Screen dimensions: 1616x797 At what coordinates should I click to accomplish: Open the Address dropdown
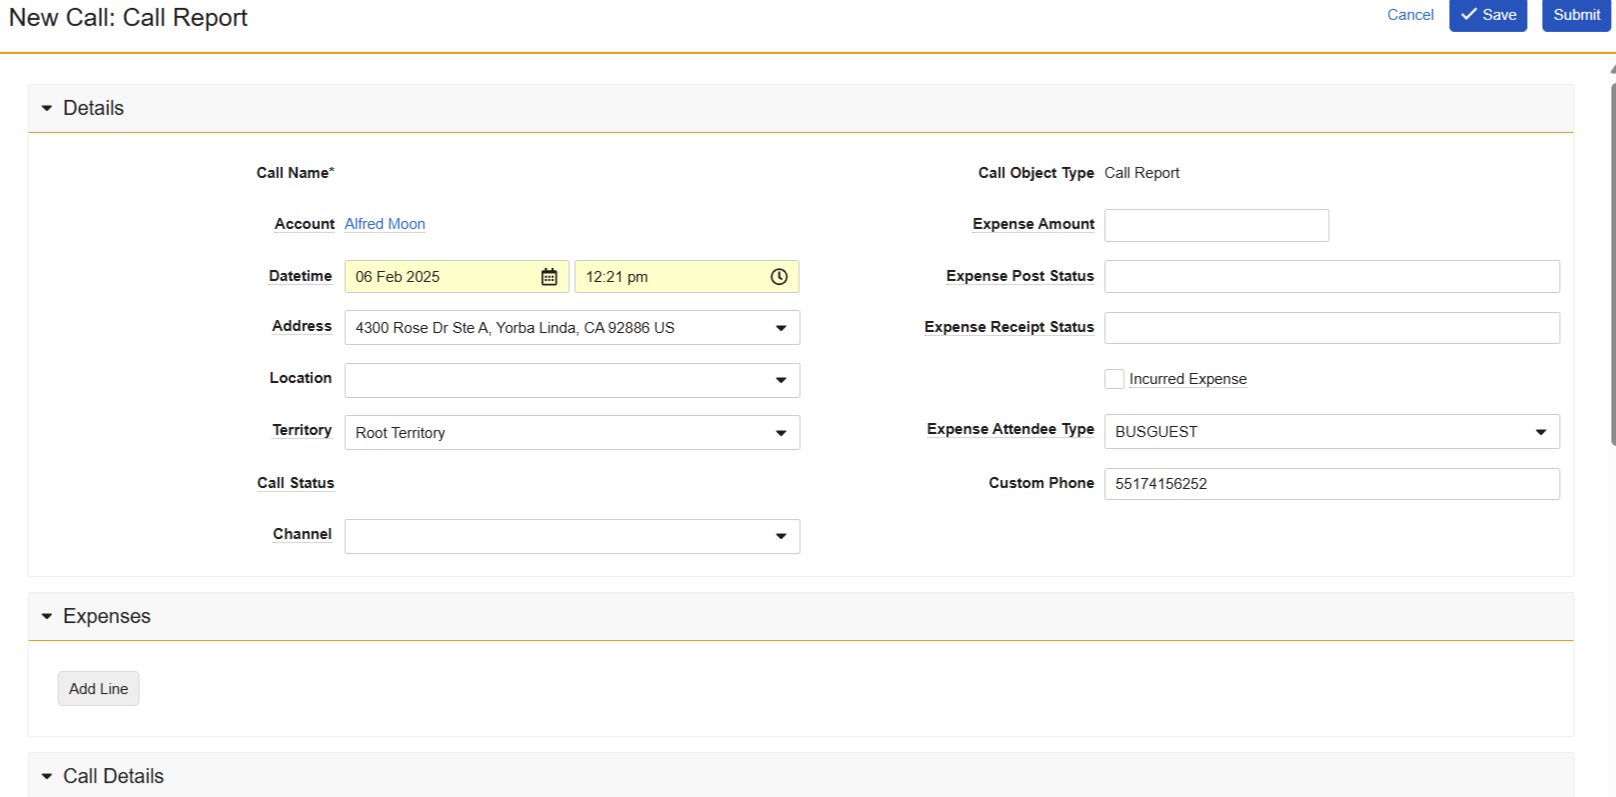point(780,328)
